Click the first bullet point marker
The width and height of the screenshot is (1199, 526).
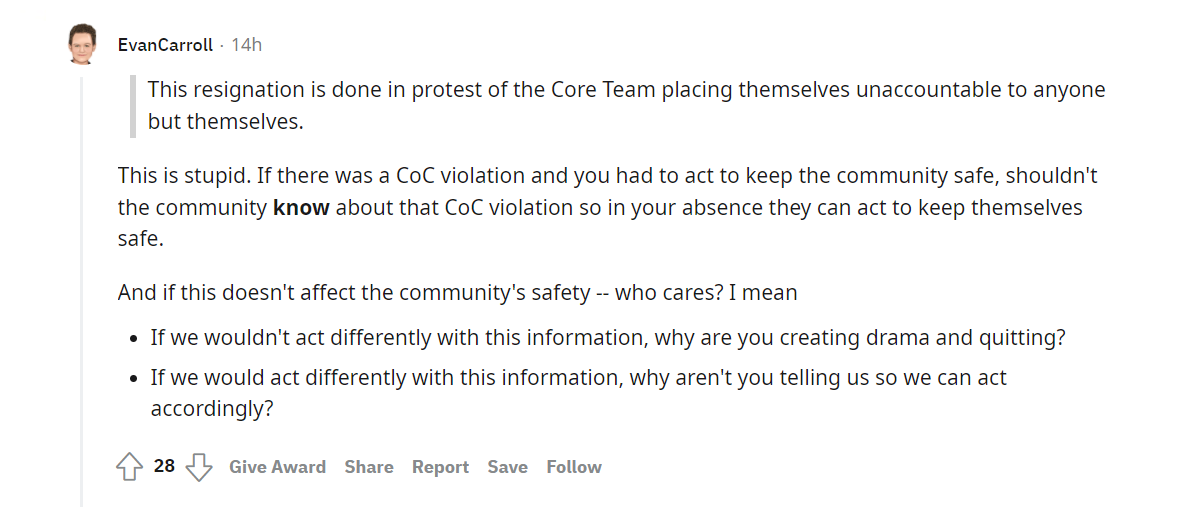135,339
